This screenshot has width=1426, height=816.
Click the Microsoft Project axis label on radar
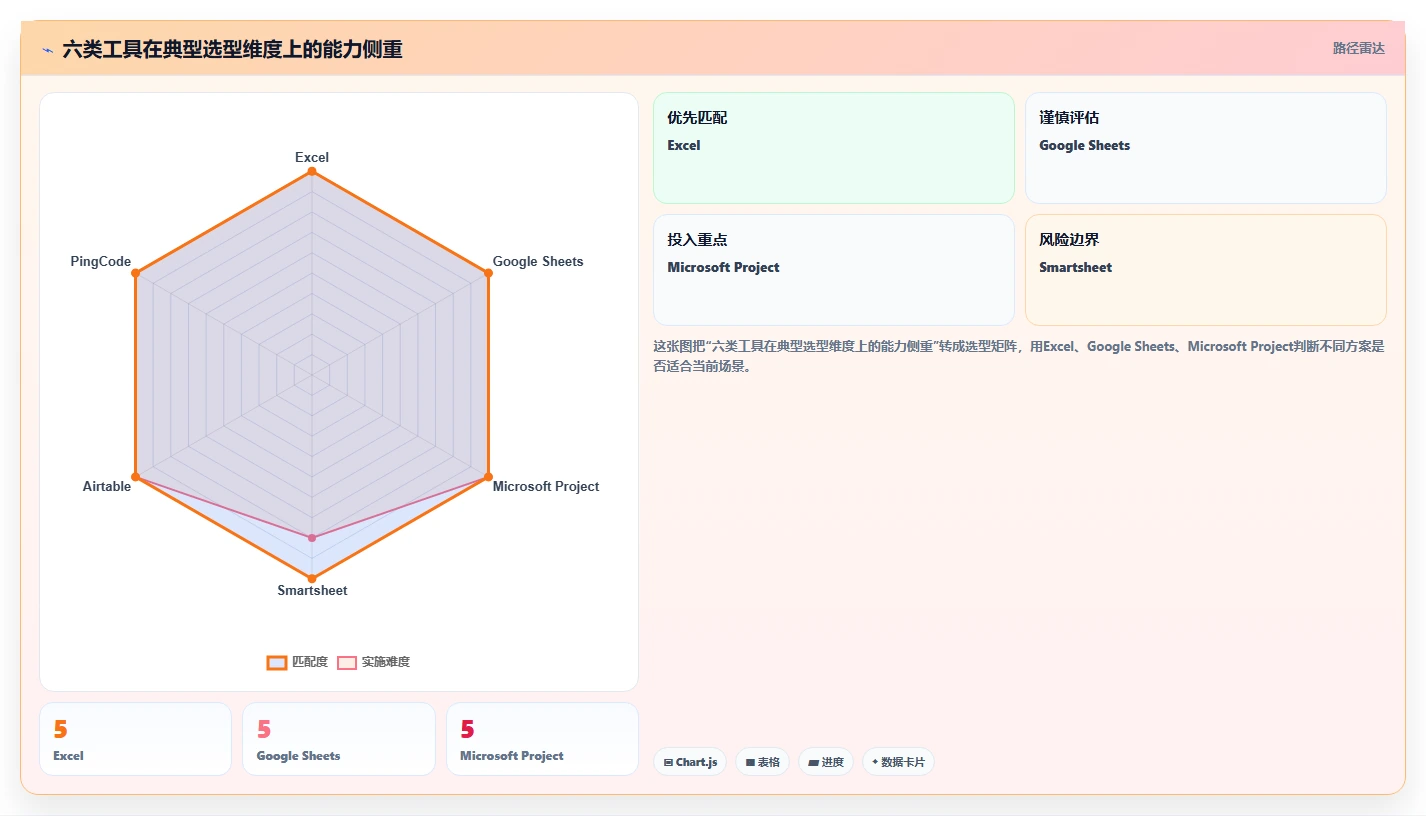coord(546,486)
